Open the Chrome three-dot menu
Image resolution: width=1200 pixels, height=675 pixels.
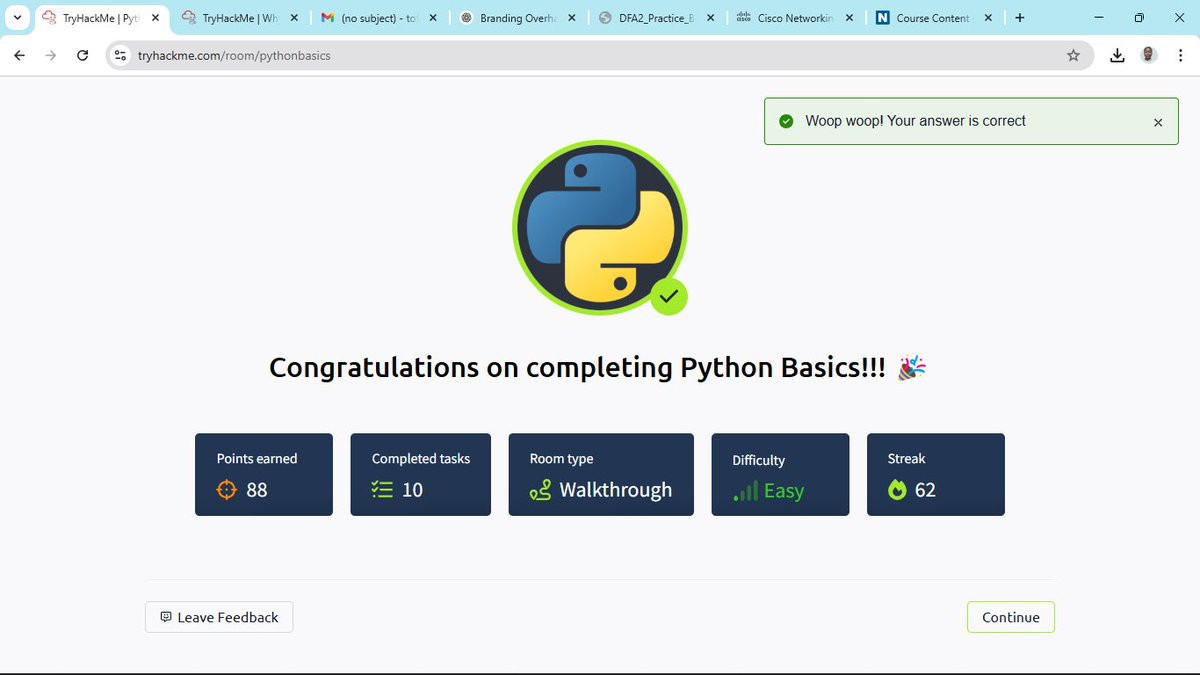click(1180, 56)
